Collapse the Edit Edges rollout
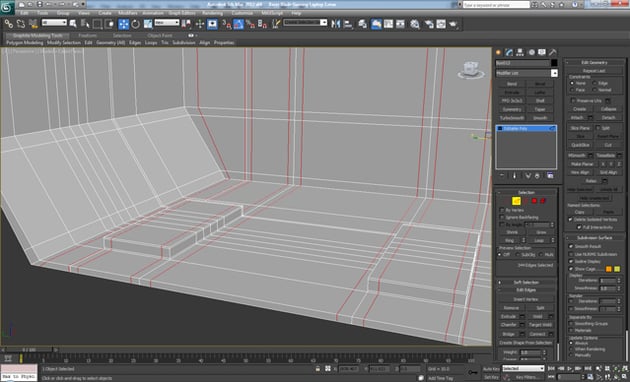 click(x=526, y=290)
